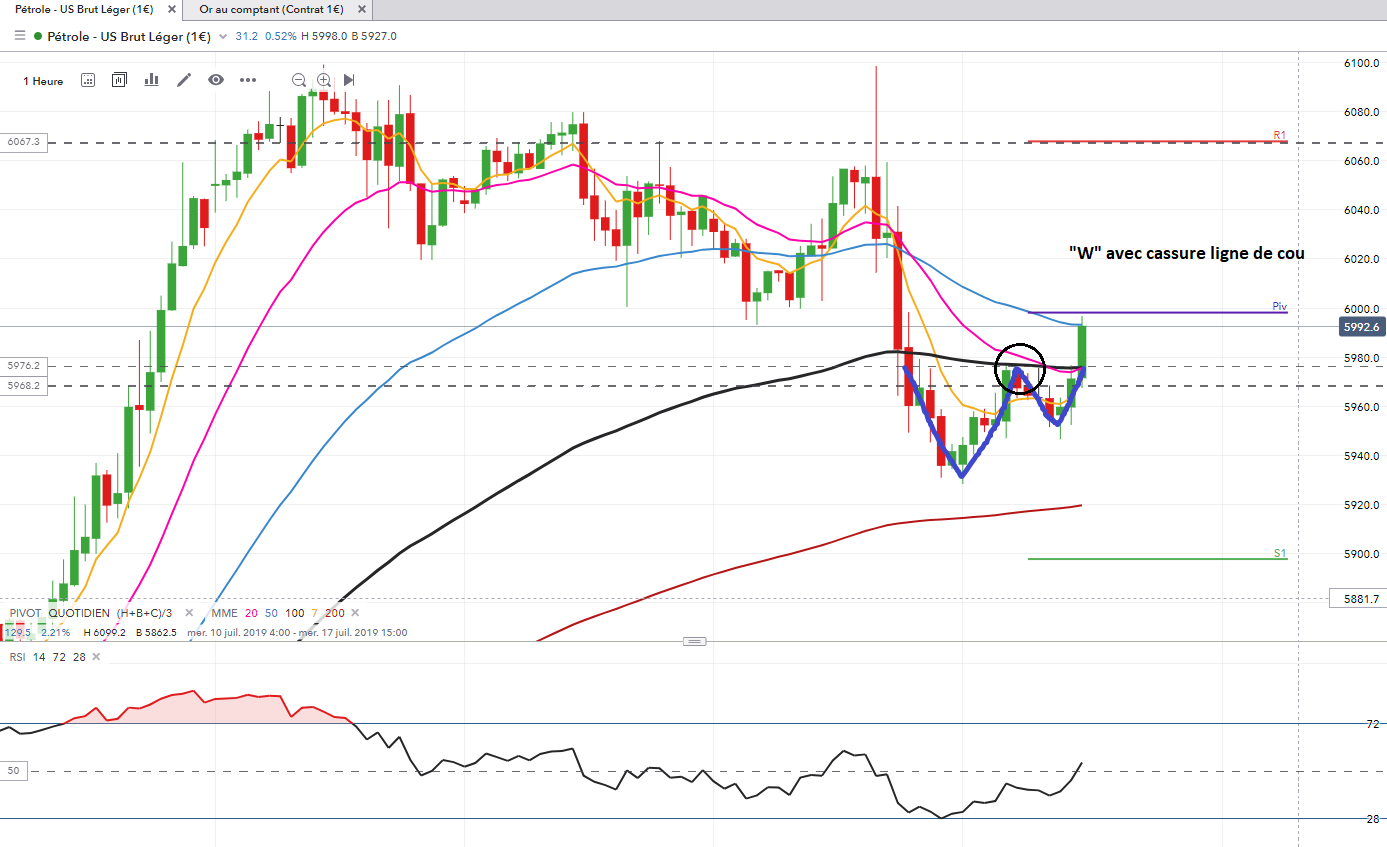This screenshot has width=1387, height=847.
Task: Open the indicators bar-chart icon
Action: point(152,80)
